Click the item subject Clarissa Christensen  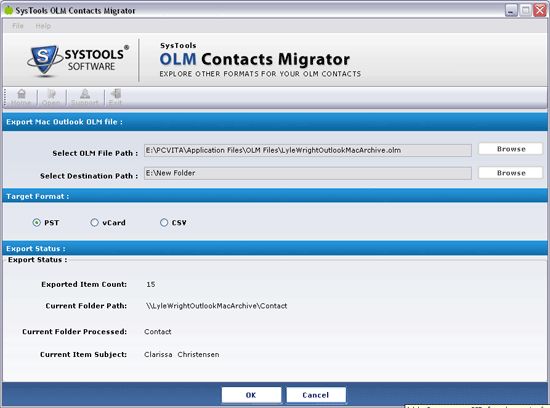click(181, 354)
